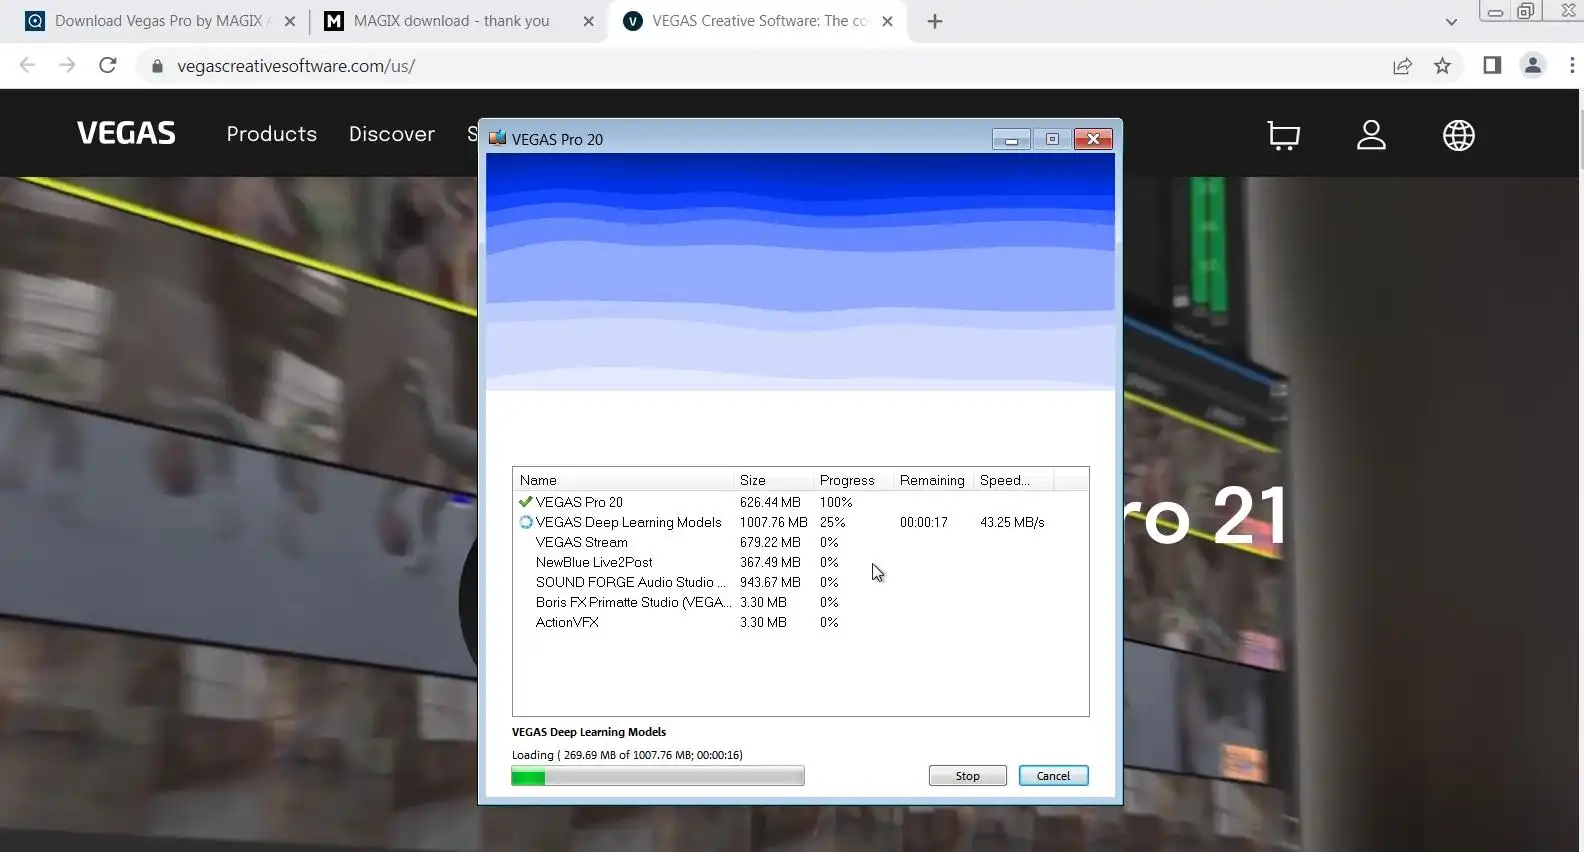1584x852 pixels.
Task: Click the 1007.76 MB size cell
Action: pyautogui.click(x=773, y=522)
